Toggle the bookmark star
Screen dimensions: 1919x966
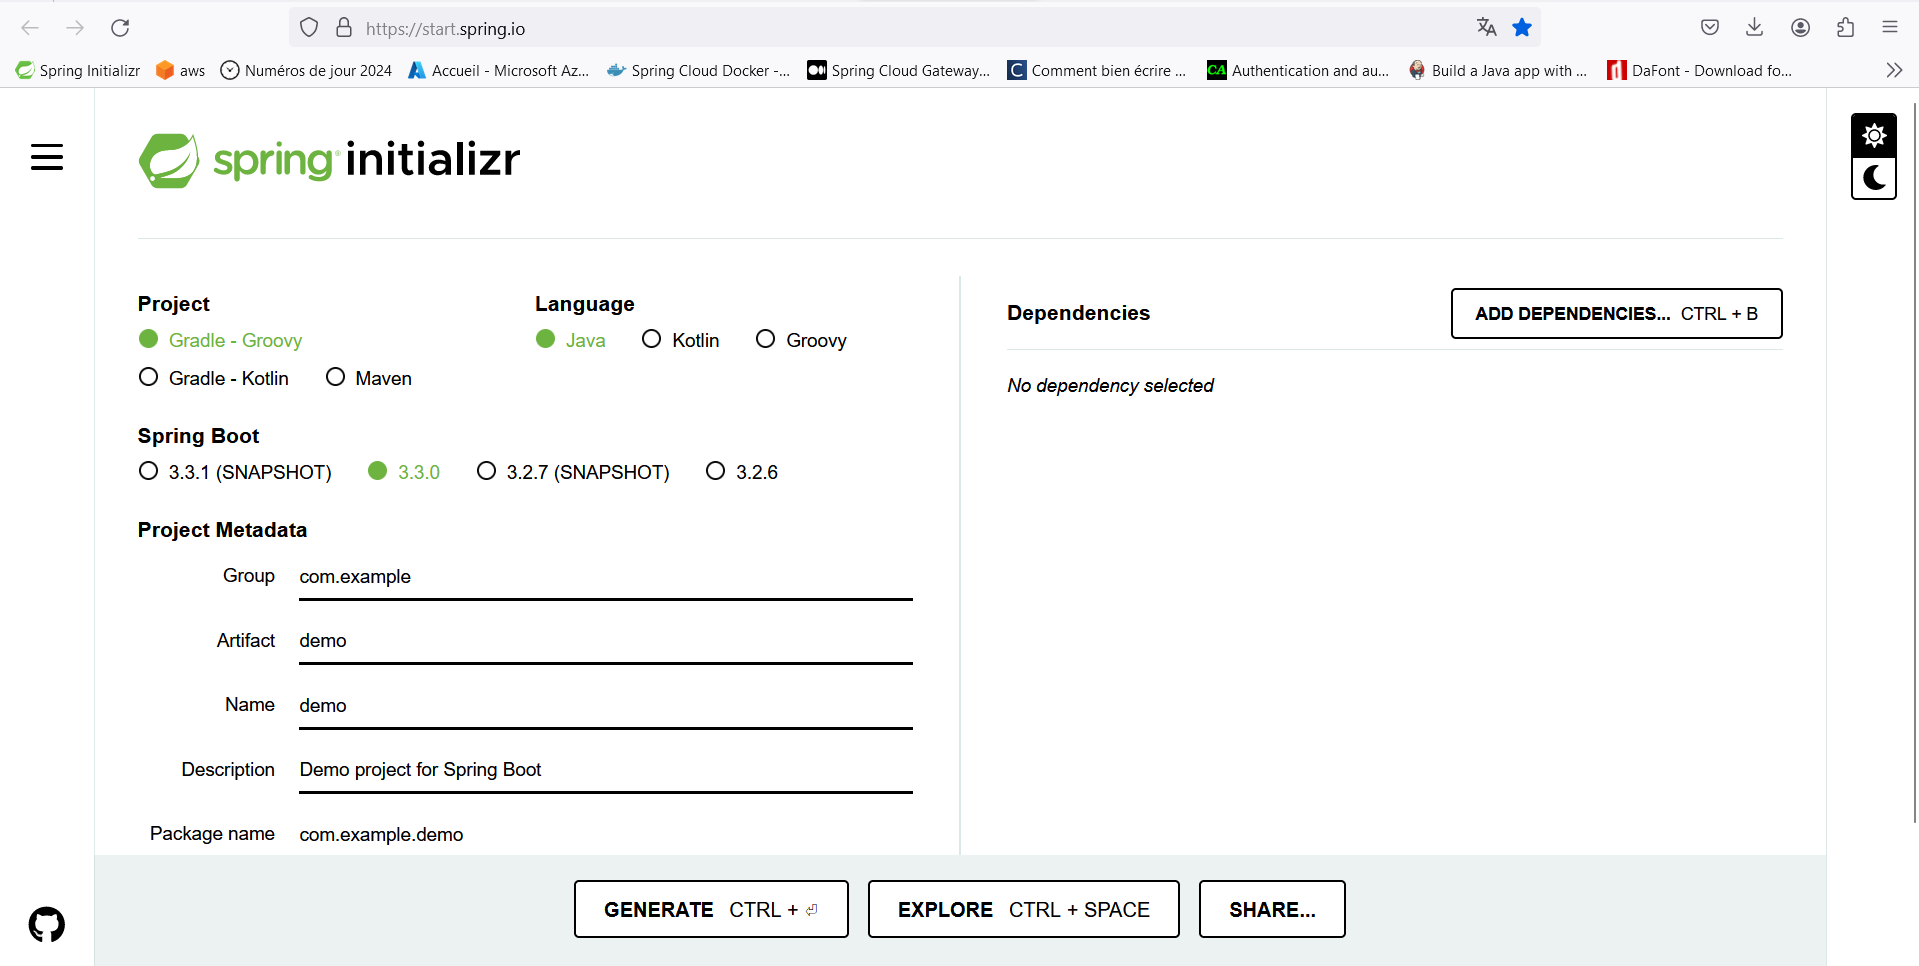(1522, 28)
